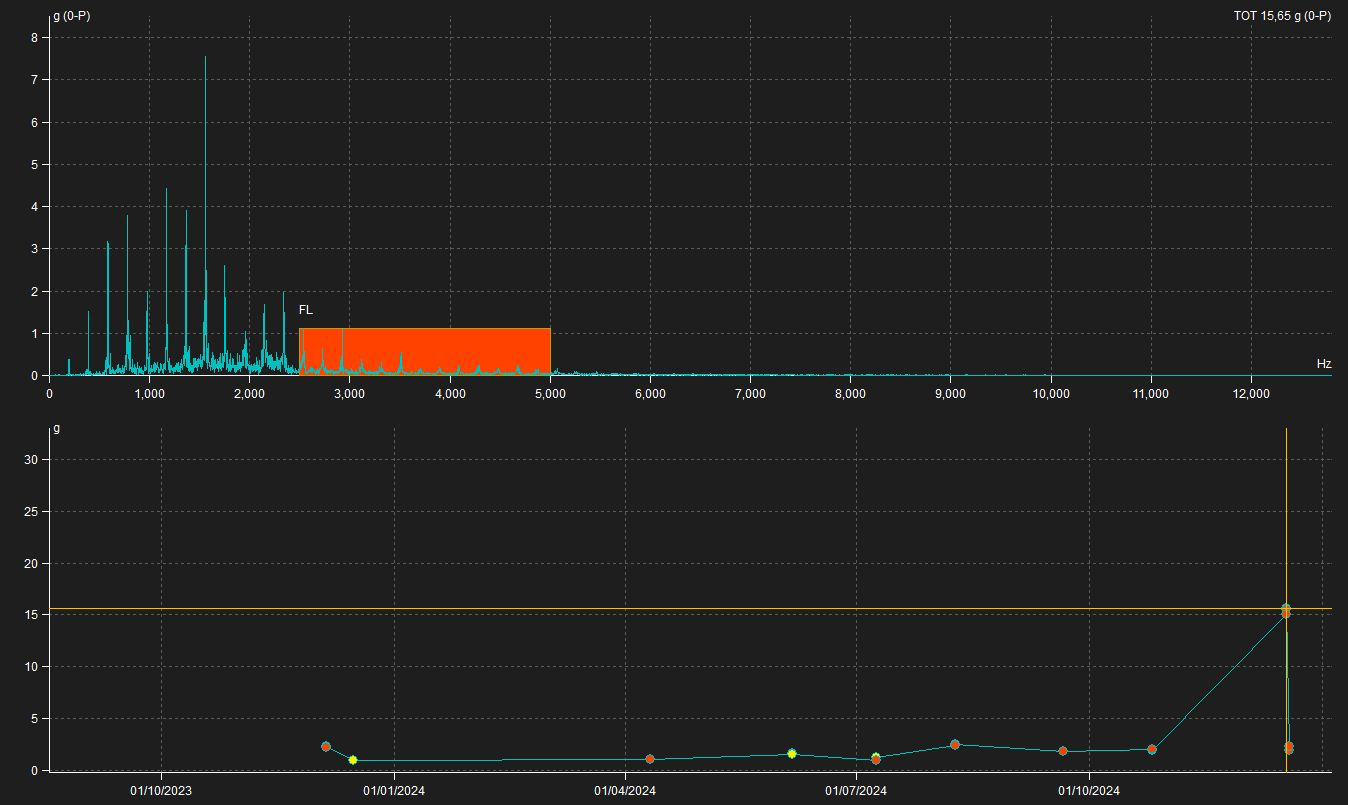Choose the yellow trend point between April and July 2024
The height and width of the screenshot is (805, 1348).
point(792,753)
